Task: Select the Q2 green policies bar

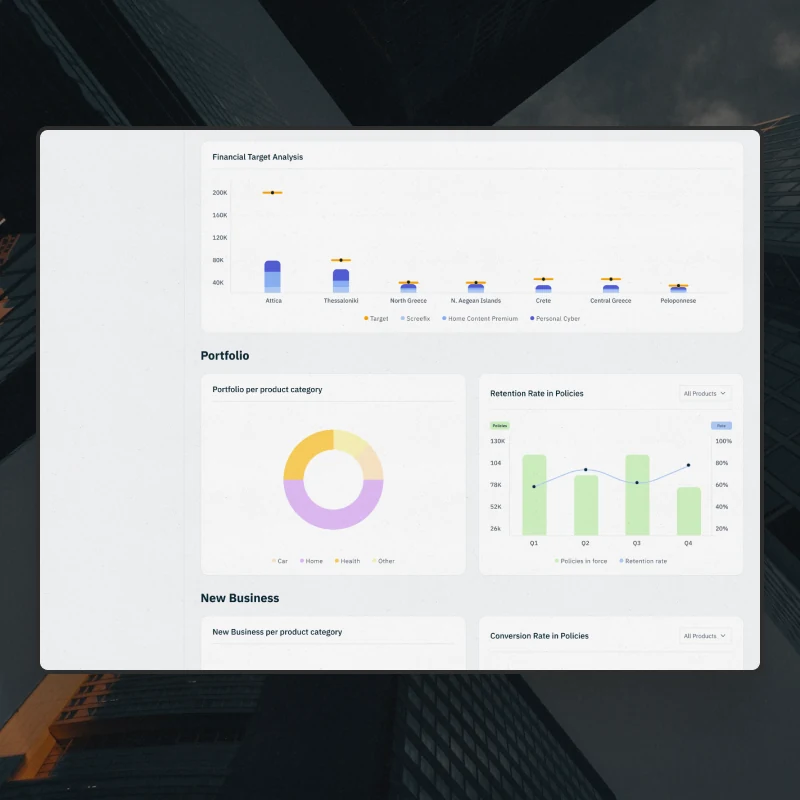Action: pos(586,505)
